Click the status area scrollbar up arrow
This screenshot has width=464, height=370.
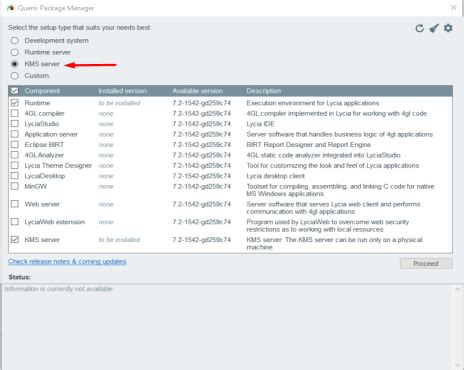[x=457, y=289]
